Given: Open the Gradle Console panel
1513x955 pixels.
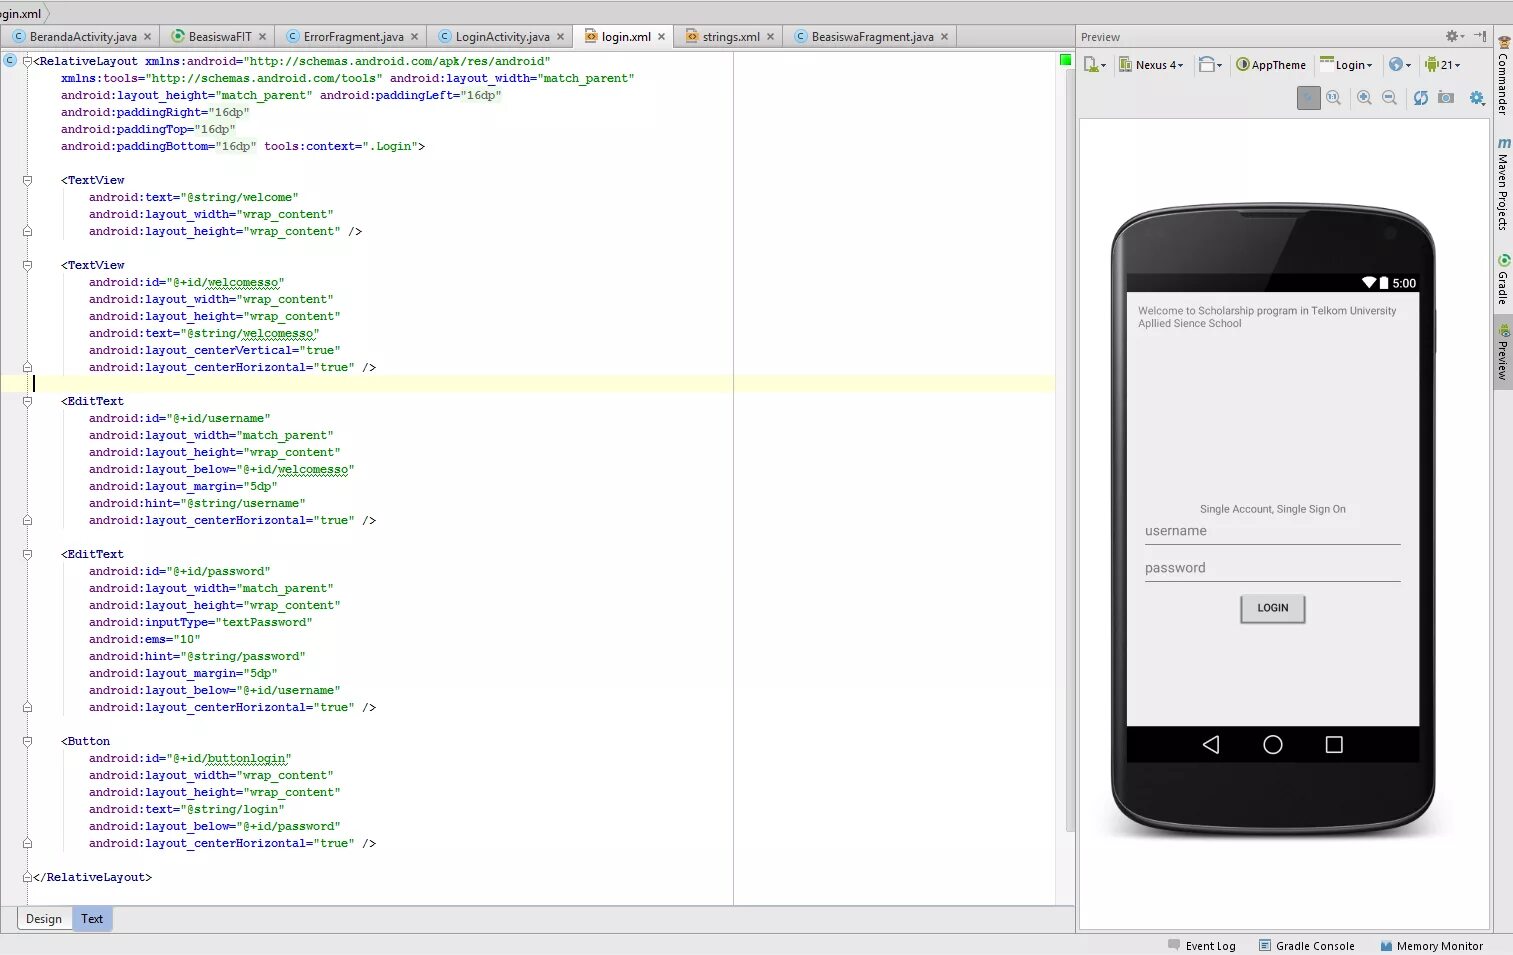Looking at the screenshot, I should (x=1307, y=946).
